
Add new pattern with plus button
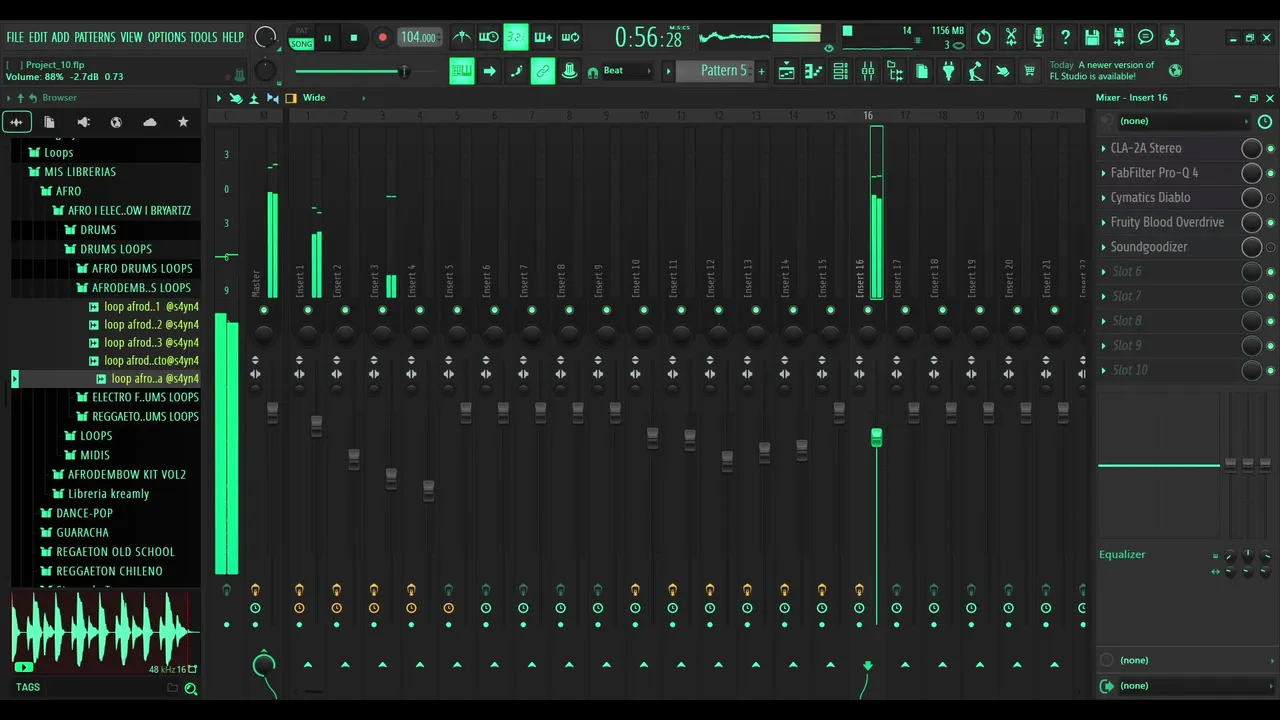[x=761, y=71]
